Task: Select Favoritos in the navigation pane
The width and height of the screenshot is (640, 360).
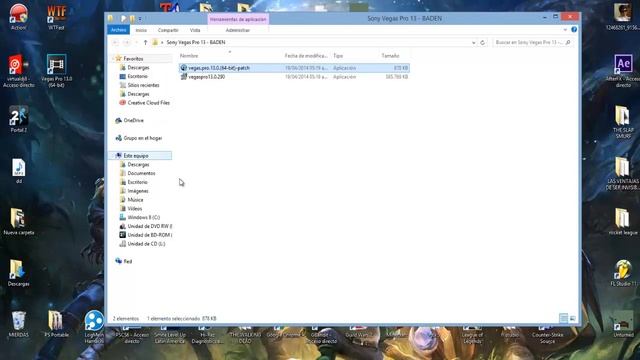Action: click(x=133, y=59)
